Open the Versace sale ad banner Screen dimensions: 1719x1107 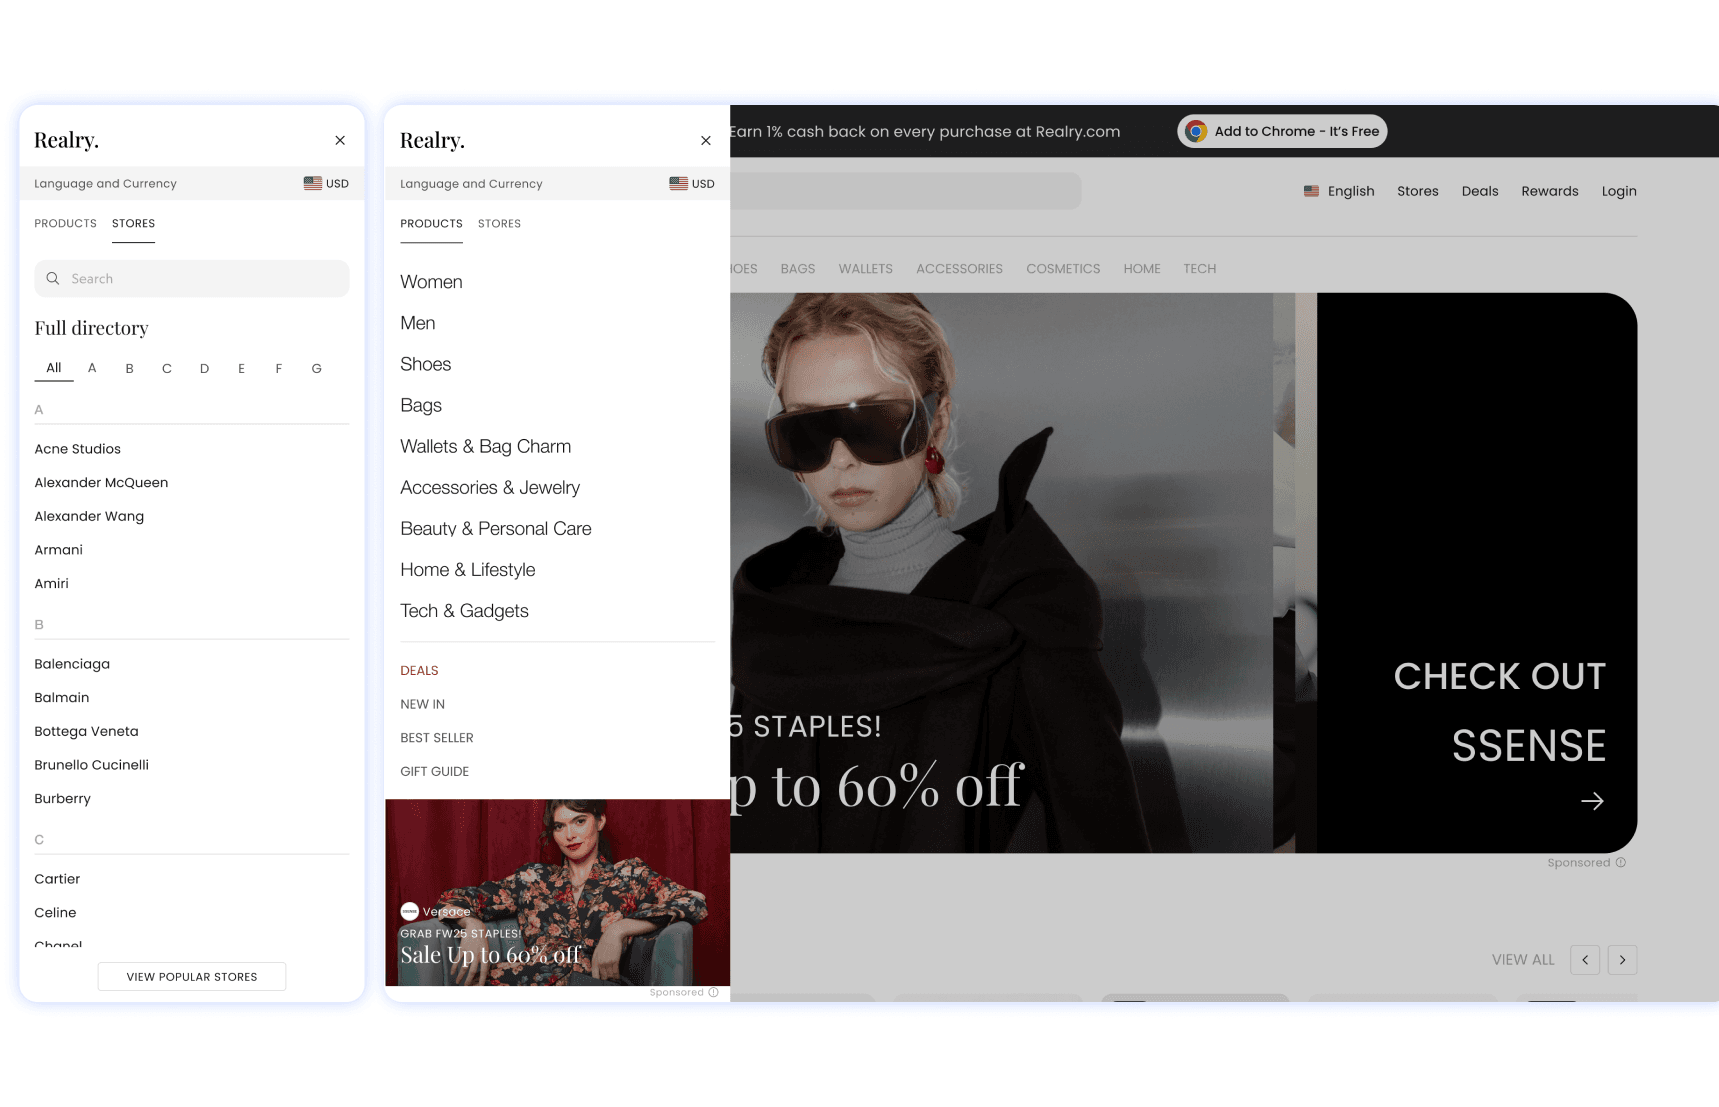pos(558,893)
